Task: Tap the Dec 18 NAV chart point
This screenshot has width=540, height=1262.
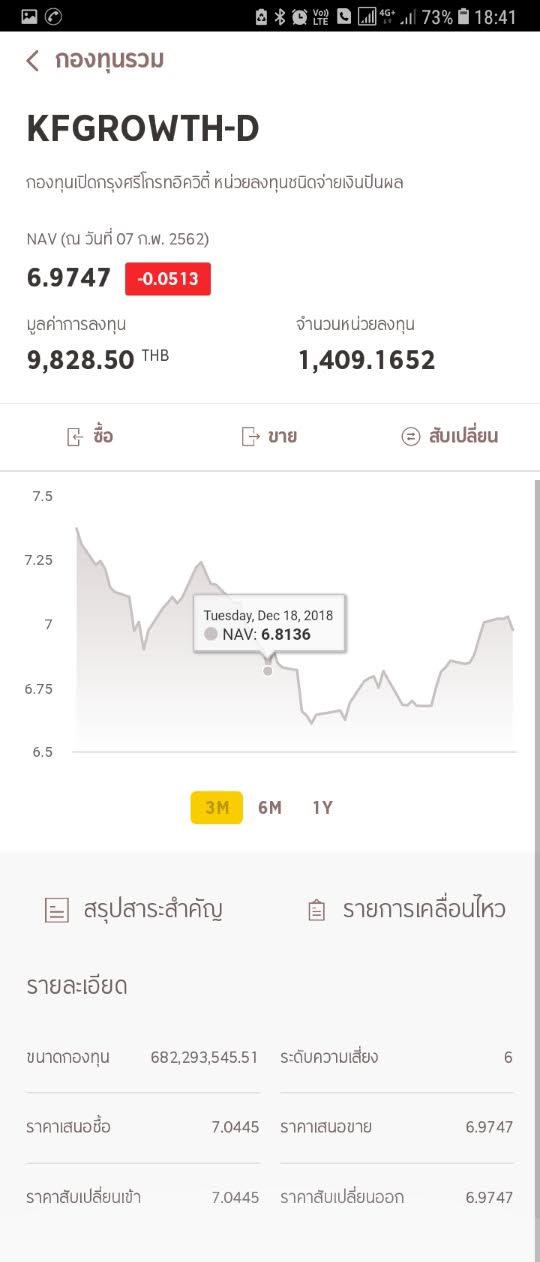Action: coord(268,671)
